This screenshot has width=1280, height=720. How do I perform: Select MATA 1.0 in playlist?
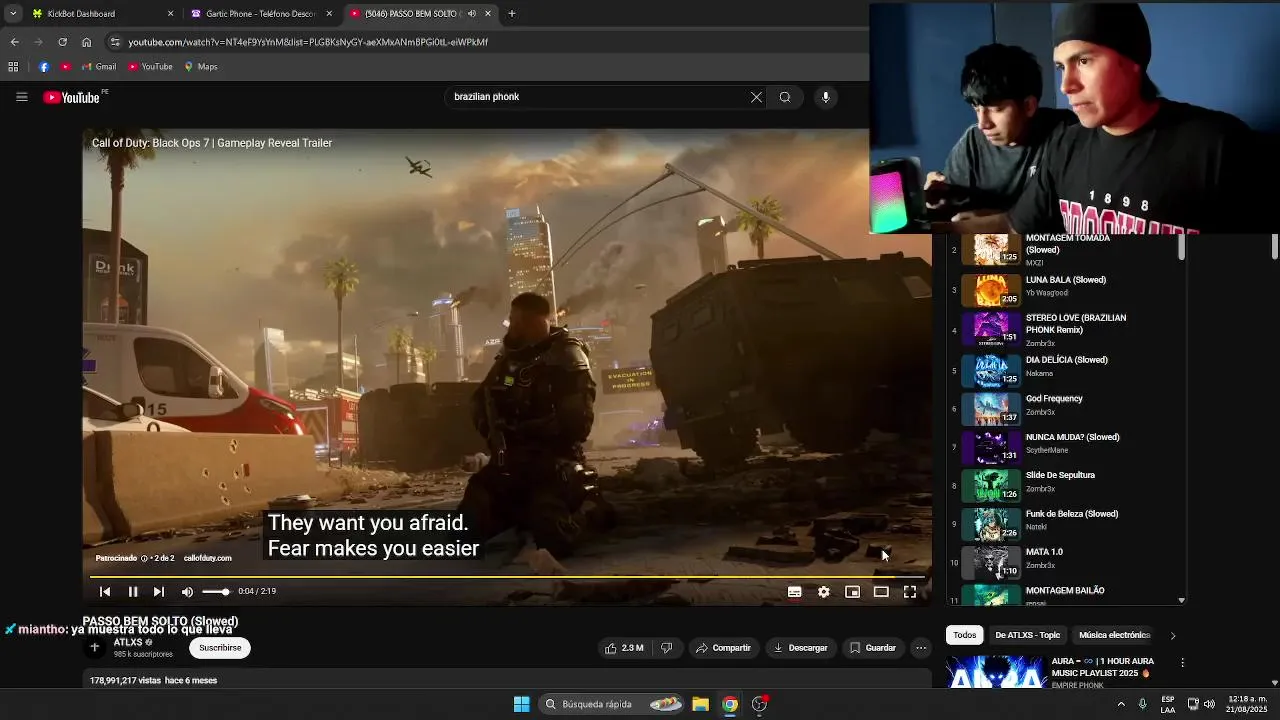pos(1065,561)
